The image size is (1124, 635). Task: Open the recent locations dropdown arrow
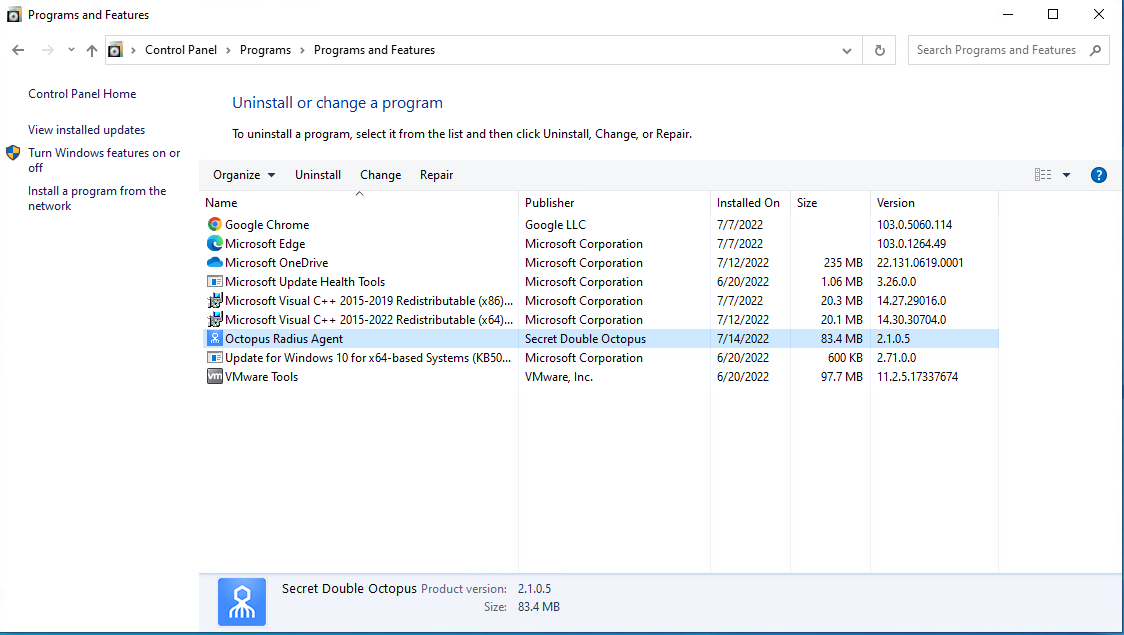coord(71,50)
